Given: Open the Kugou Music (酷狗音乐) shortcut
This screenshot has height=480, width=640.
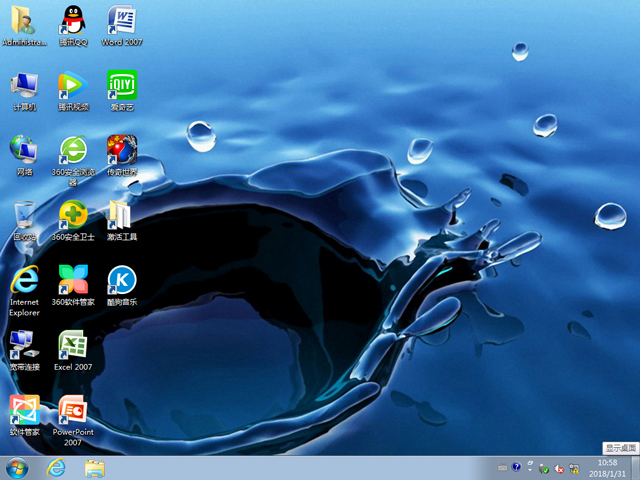Looking at the screenshot, I should tap(121, 280).
